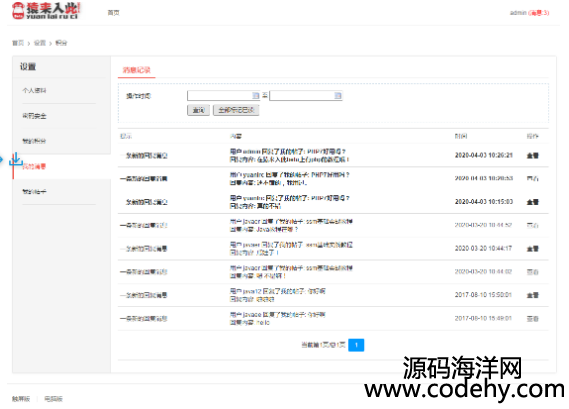Click the home breadcrumb link

point(18,43)
